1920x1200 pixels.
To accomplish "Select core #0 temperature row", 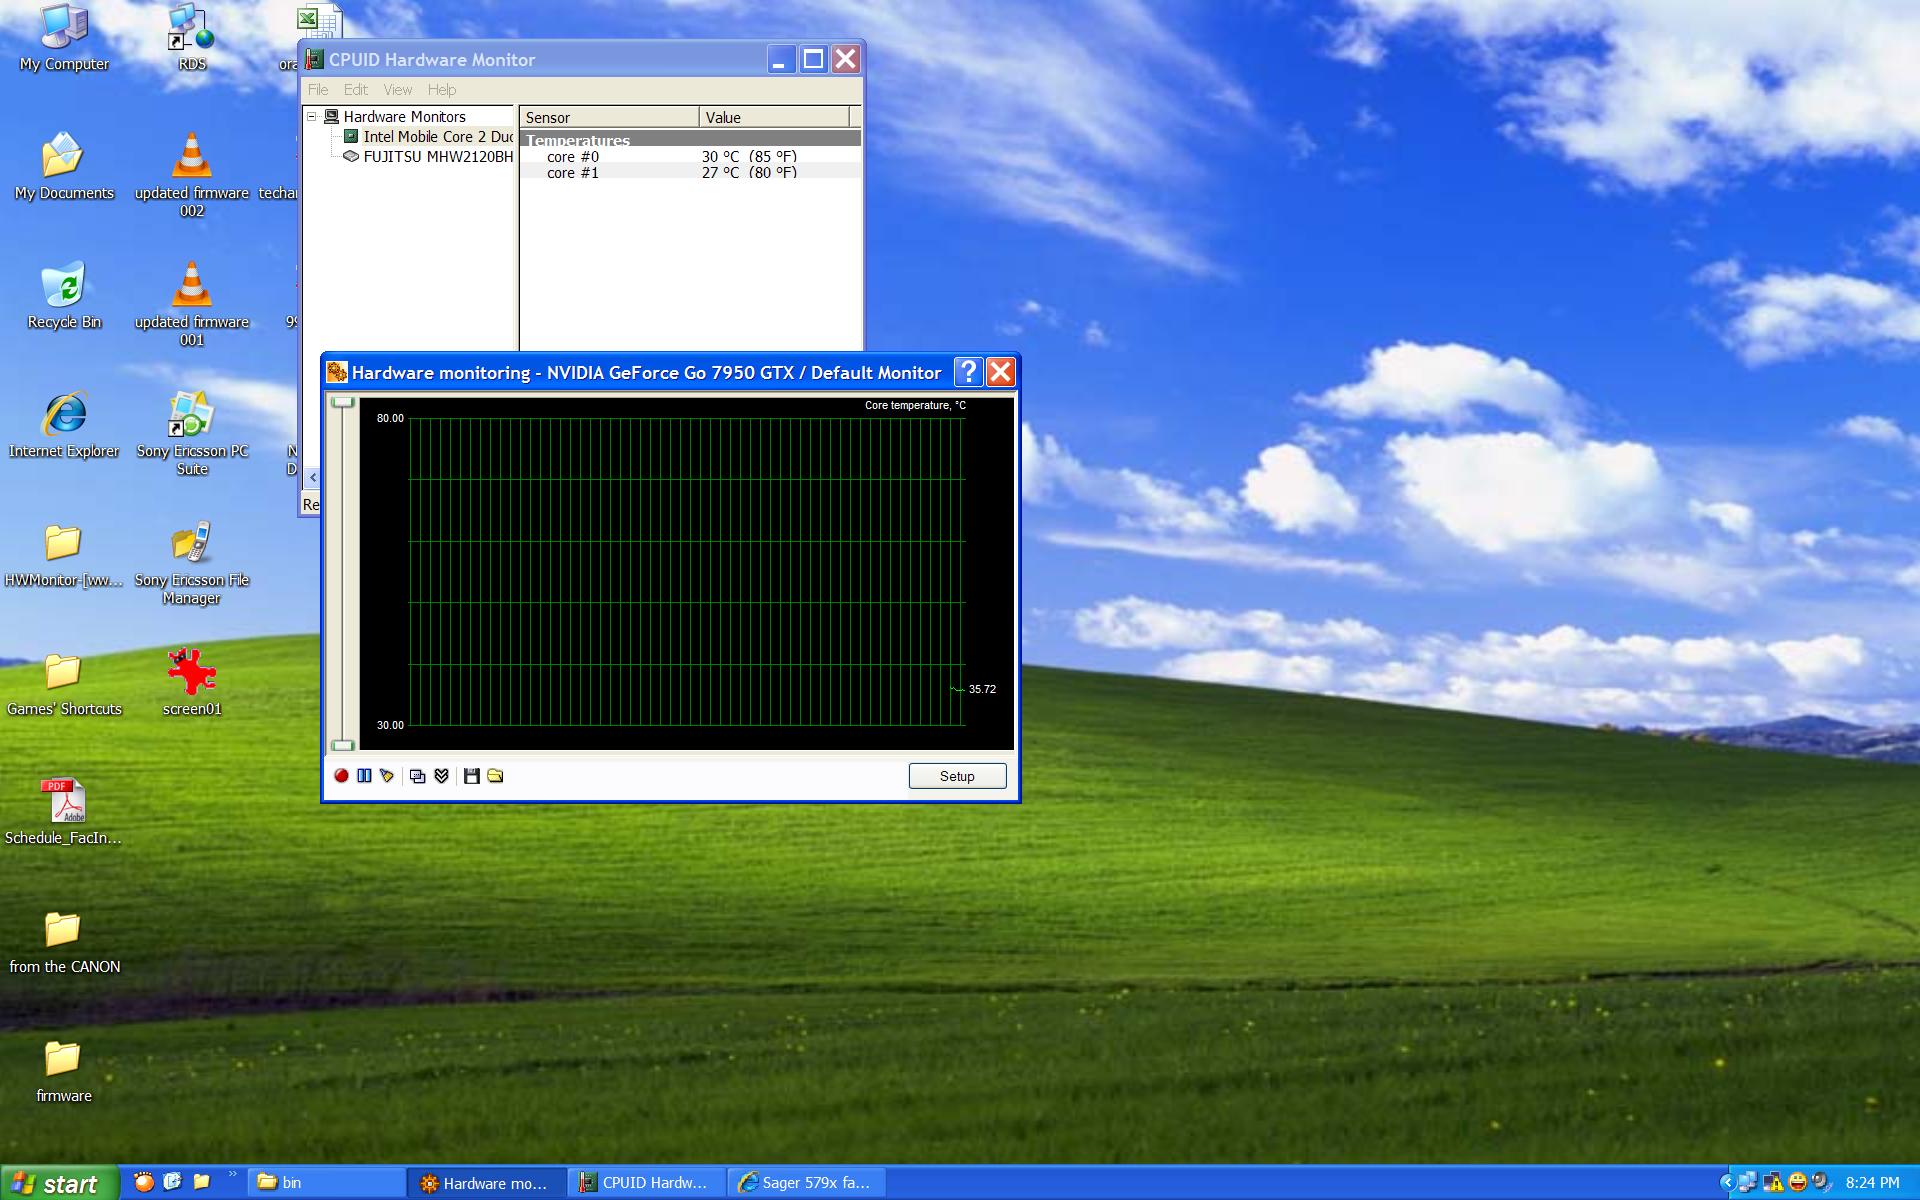I will click(690, 157).
